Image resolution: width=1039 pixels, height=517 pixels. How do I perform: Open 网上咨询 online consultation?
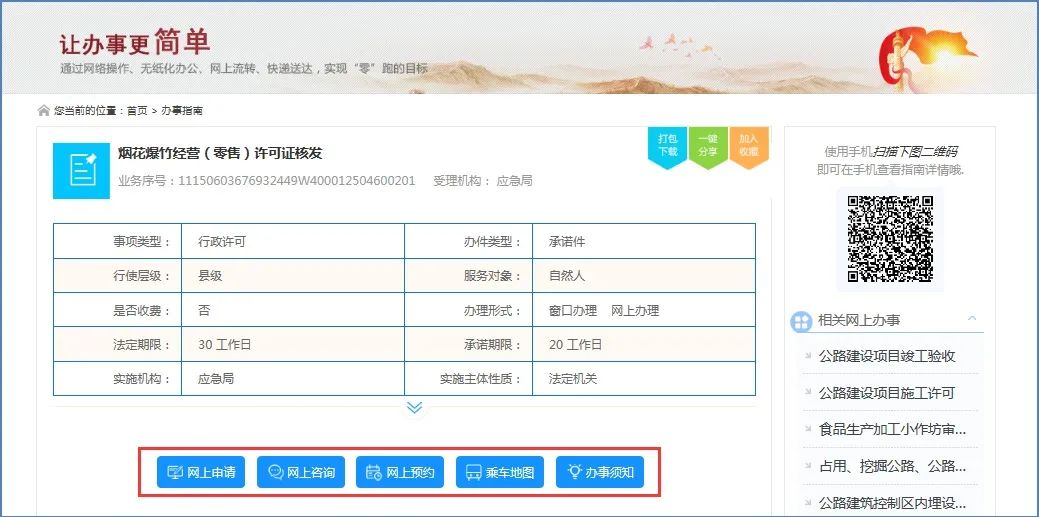pyautogui.click(x=300, y=472)
